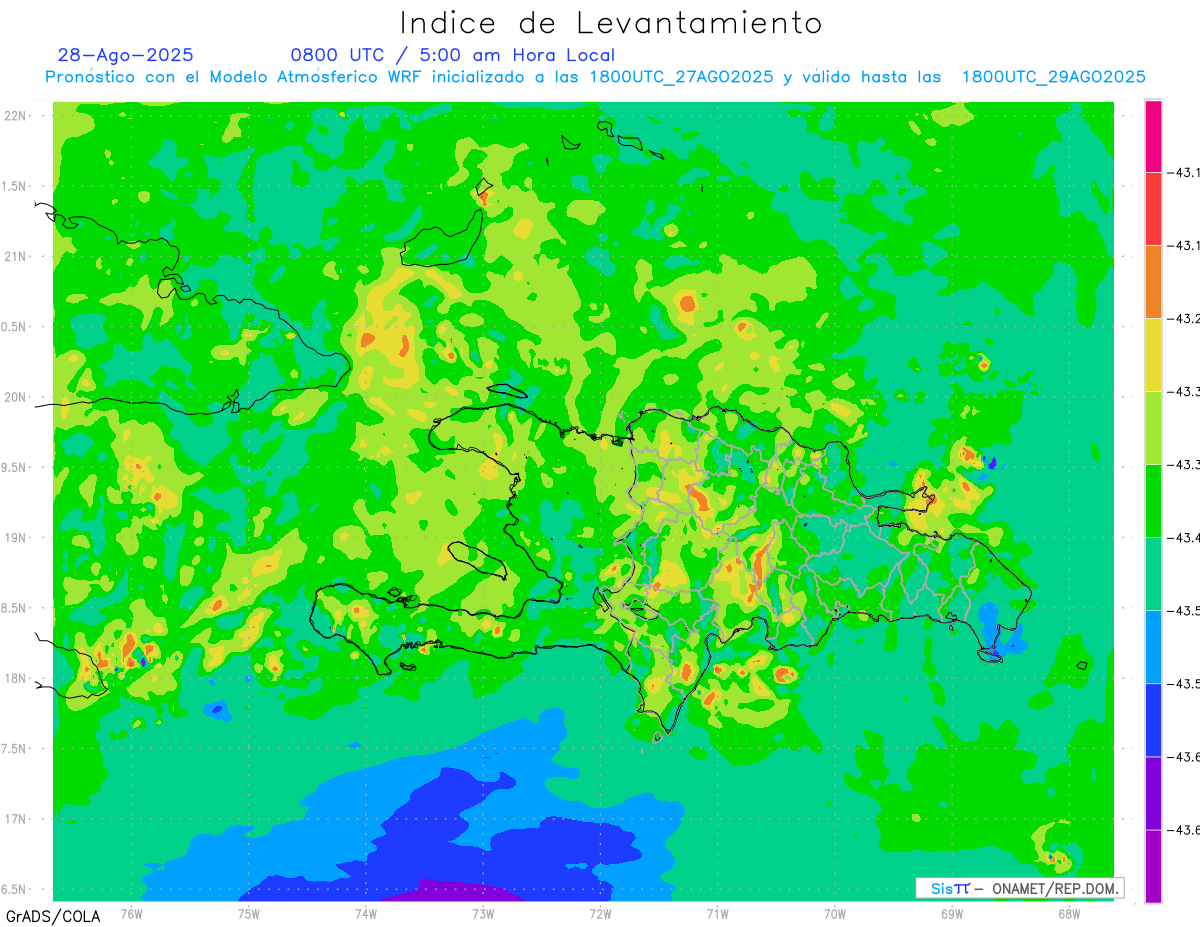Viewport: 1200px width, 927px height.
Task: Click the initialization timestamp '1800UTC_27AGO2025'
Action: (x=682, y=77)
